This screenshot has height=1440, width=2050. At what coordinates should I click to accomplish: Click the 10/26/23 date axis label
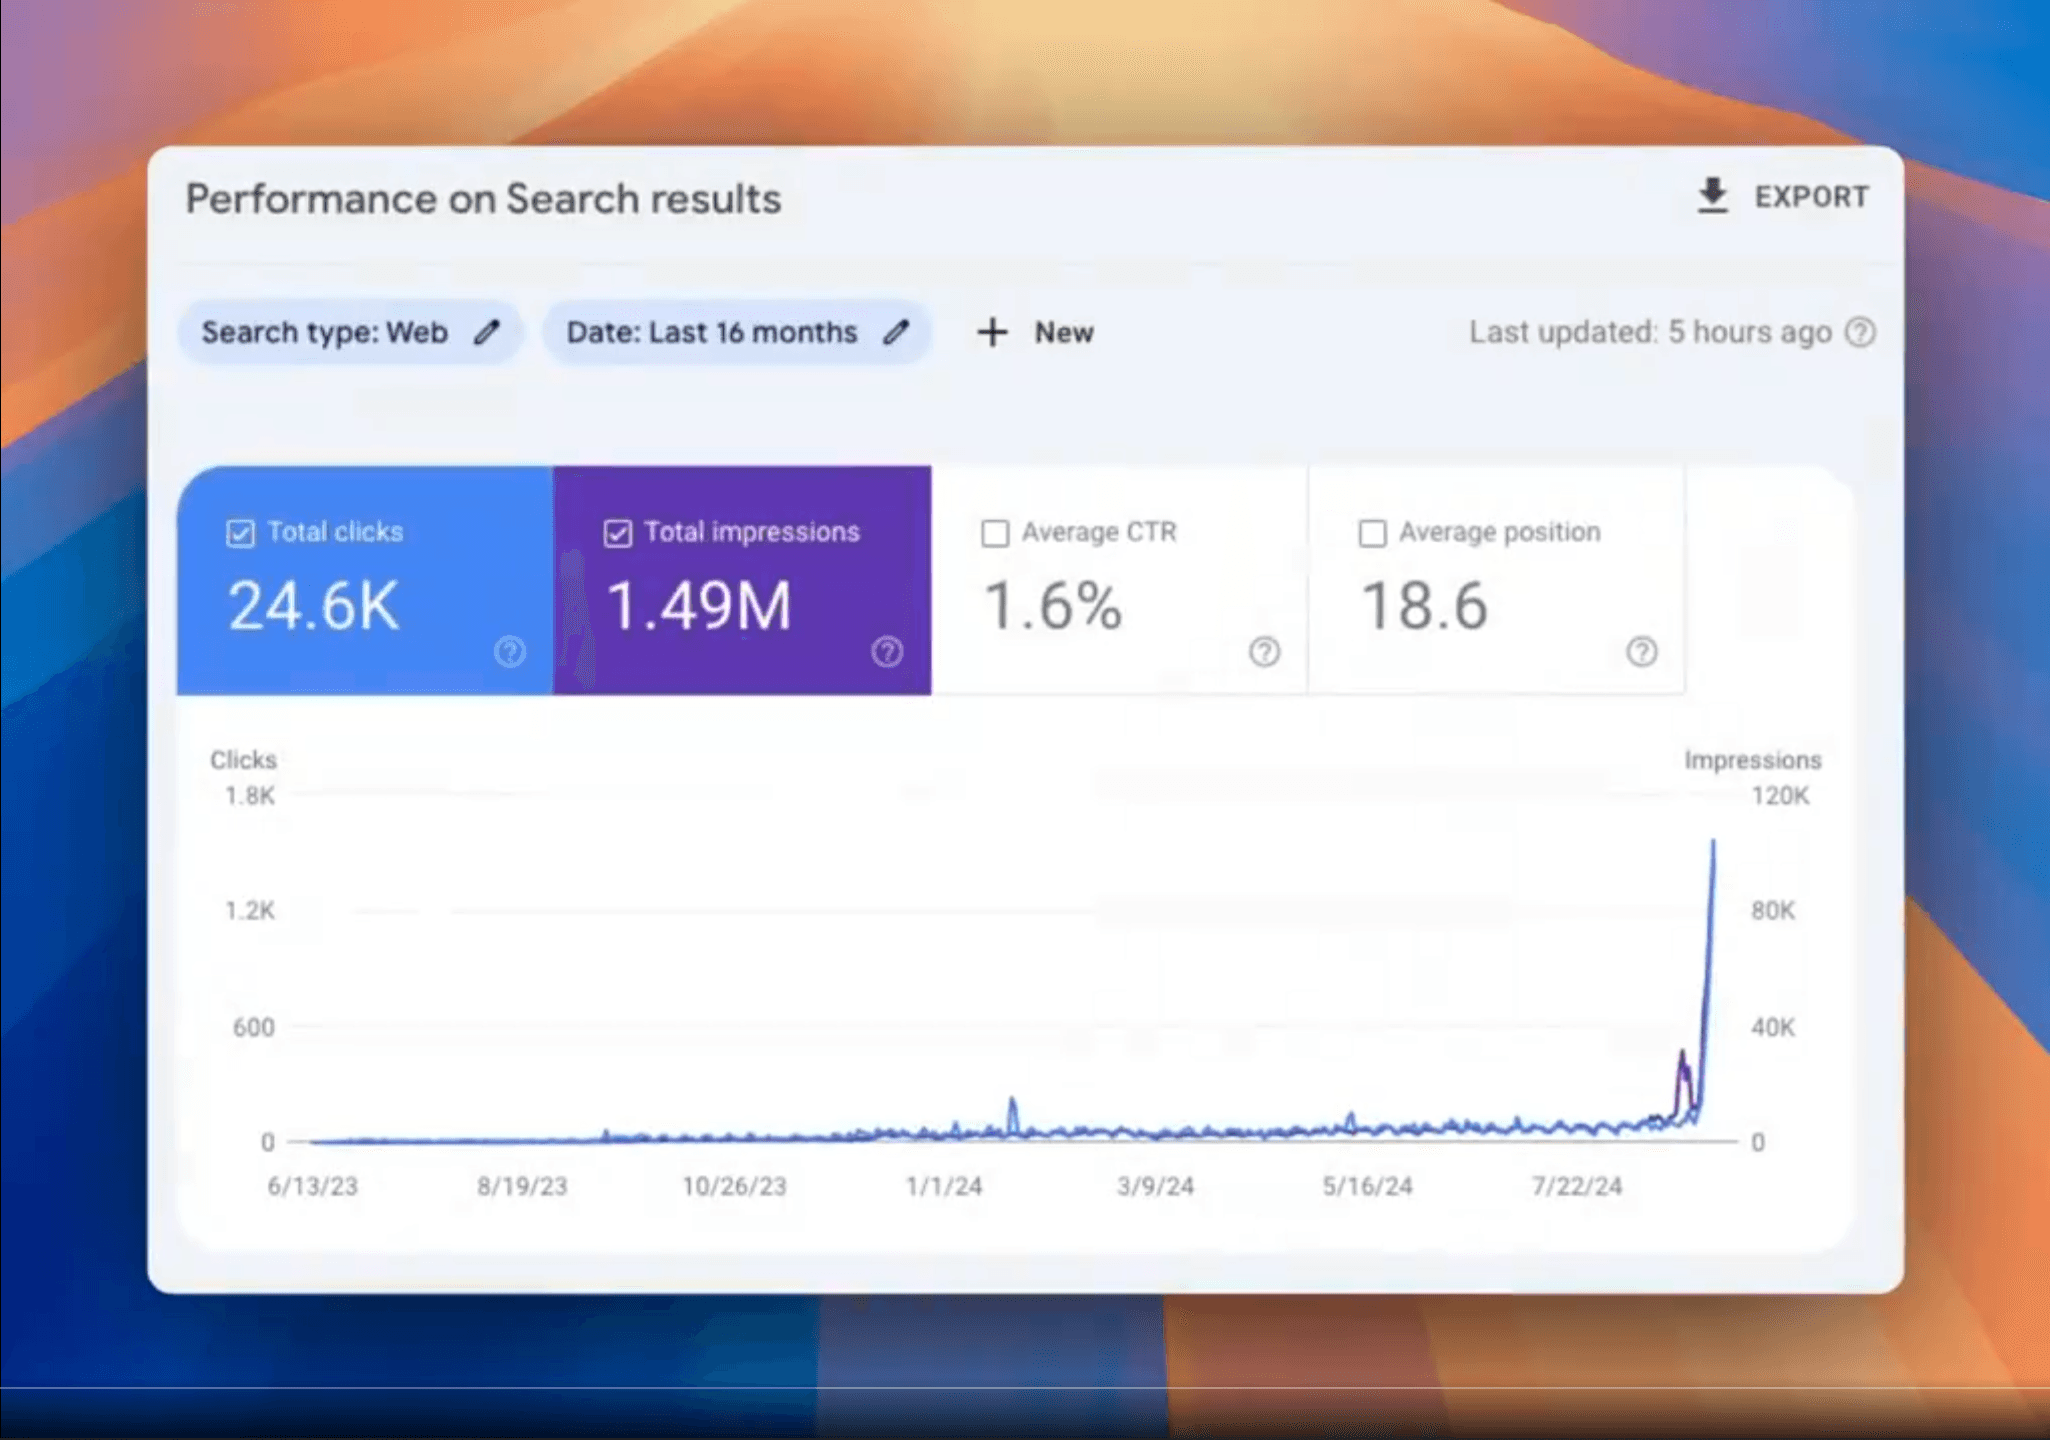click(x=734, y=1186)
